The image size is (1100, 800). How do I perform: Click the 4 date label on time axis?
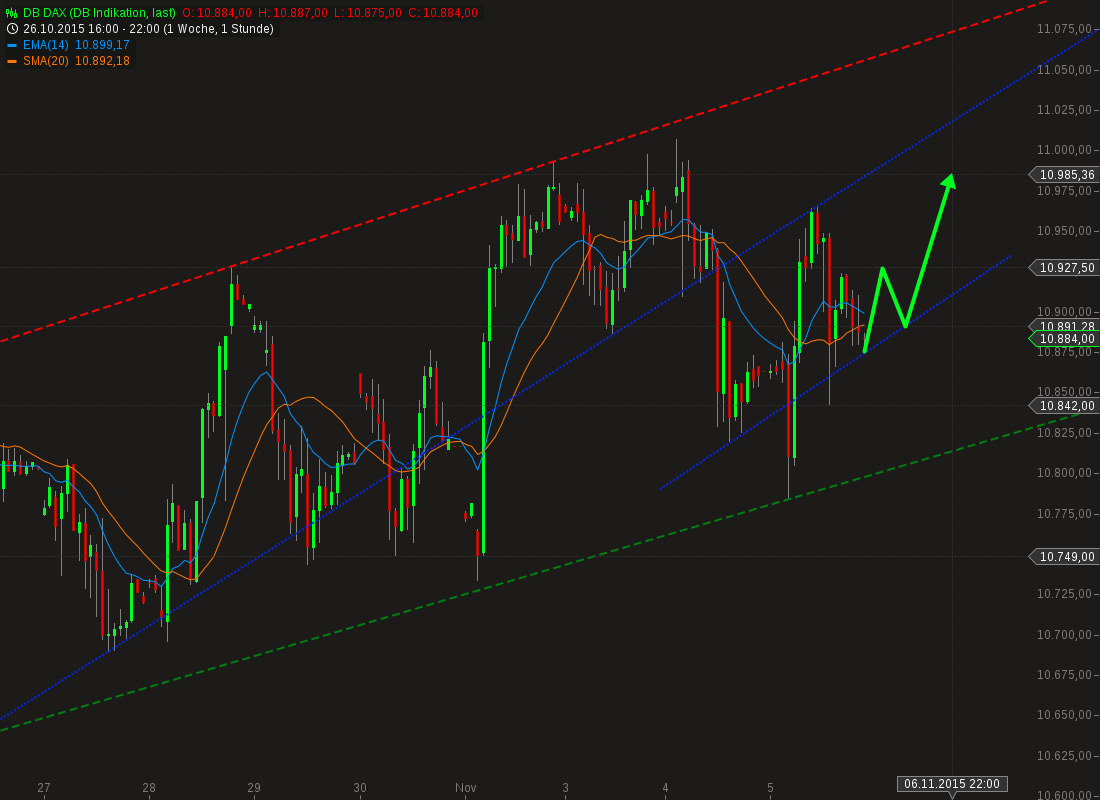[666, 788]
